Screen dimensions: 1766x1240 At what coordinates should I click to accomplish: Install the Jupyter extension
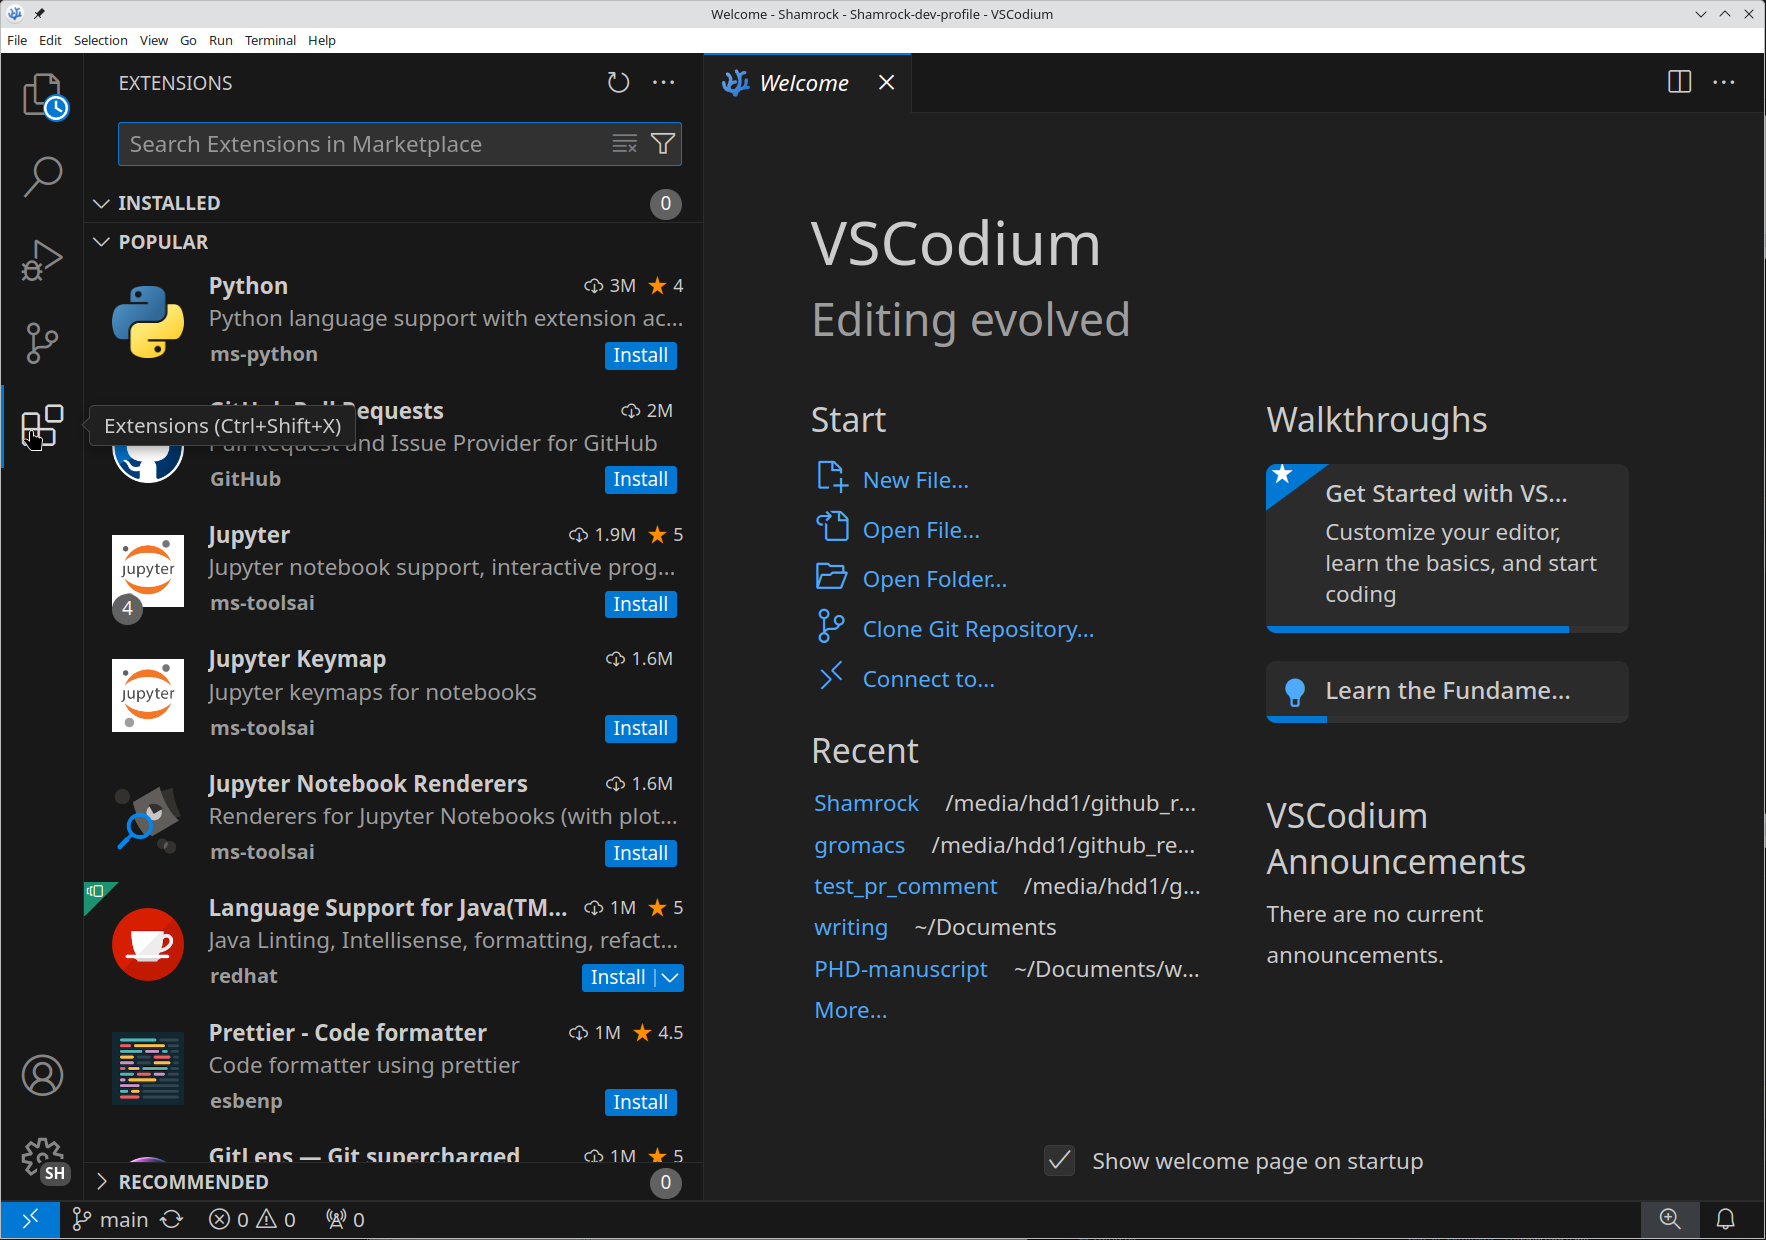[641, 604]
